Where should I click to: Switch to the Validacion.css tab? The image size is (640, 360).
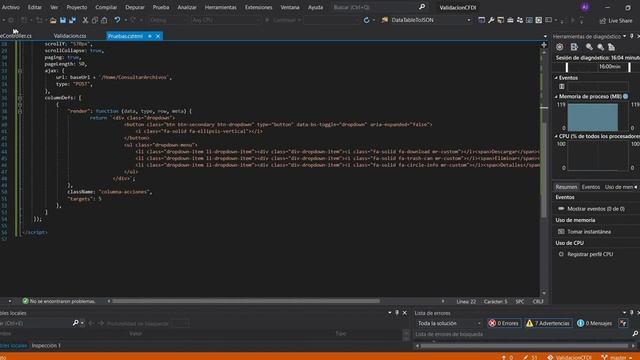[x=70, y=36]
